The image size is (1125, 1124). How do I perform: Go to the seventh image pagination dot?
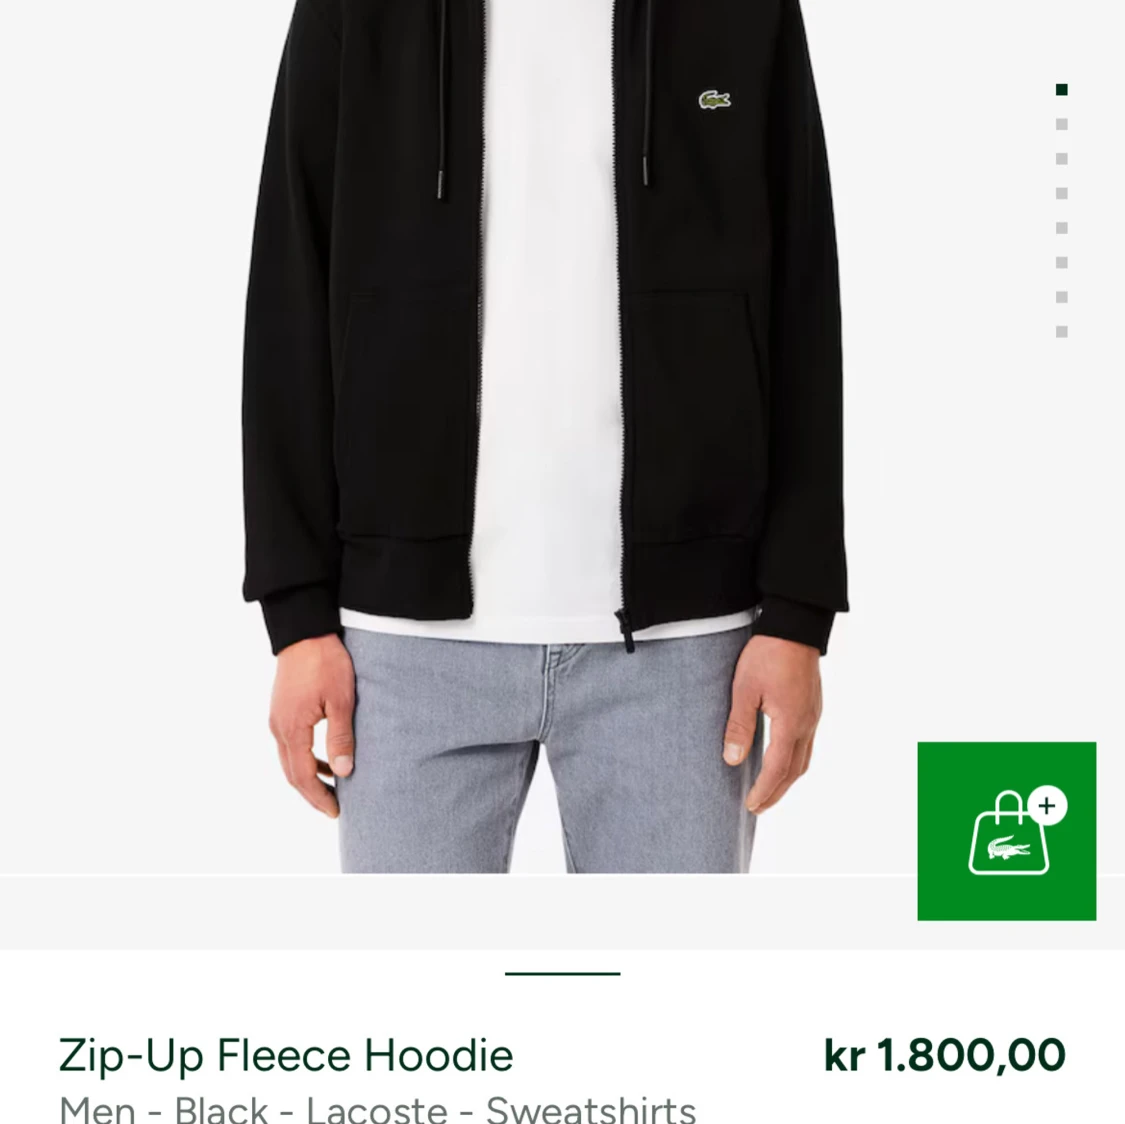[1061, 297]
